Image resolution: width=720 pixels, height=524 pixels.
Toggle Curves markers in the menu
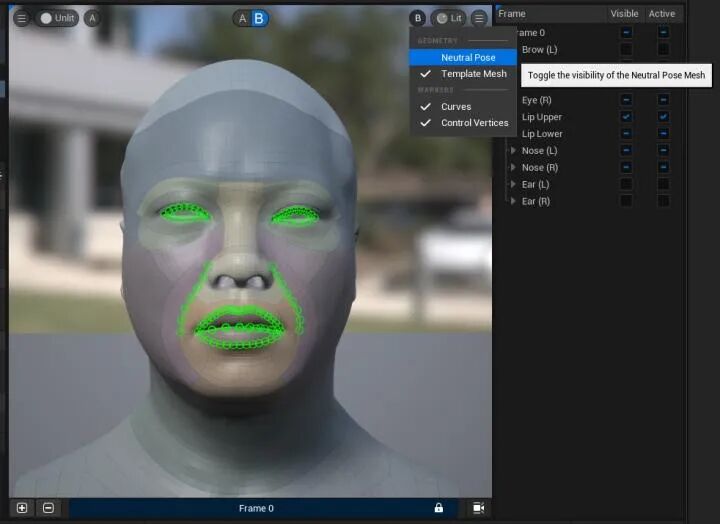tap(463, 107)
